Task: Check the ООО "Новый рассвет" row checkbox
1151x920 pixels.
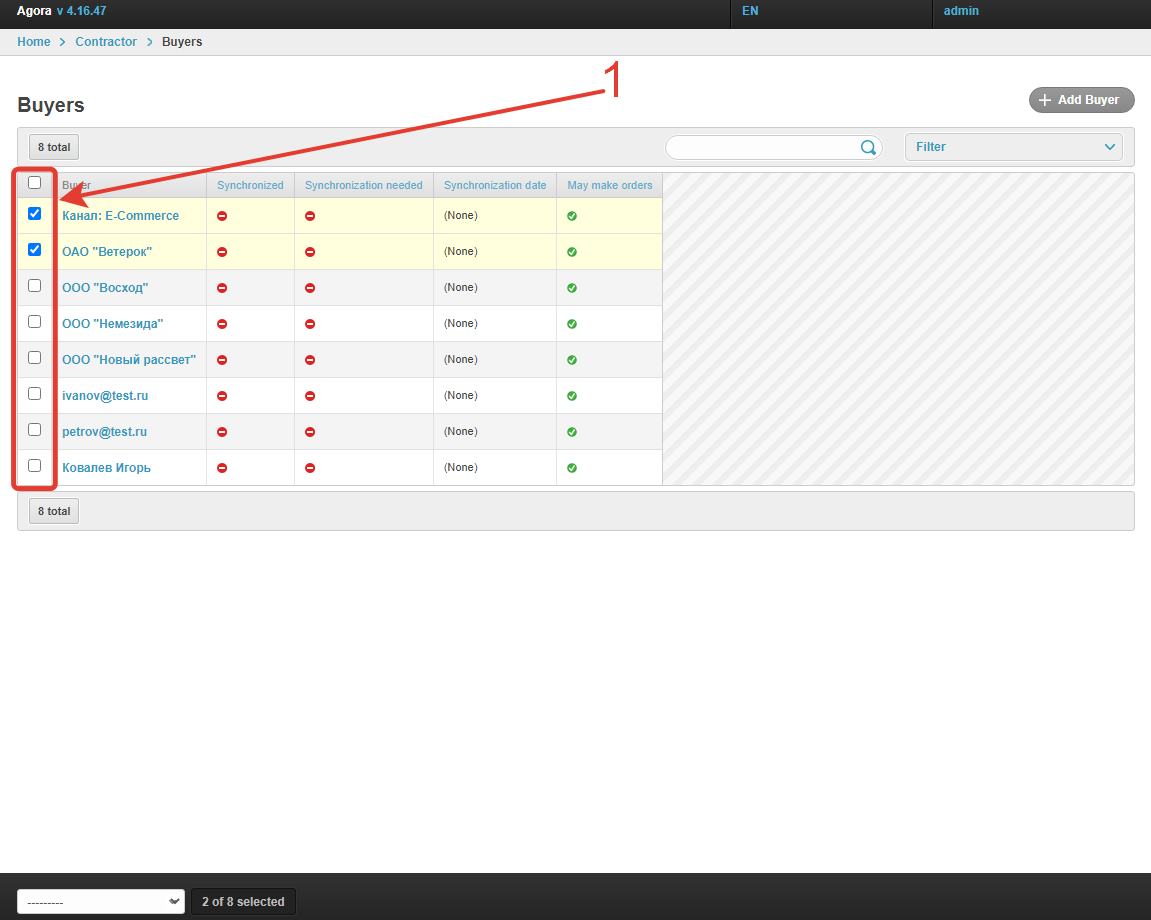Action: 35,358
